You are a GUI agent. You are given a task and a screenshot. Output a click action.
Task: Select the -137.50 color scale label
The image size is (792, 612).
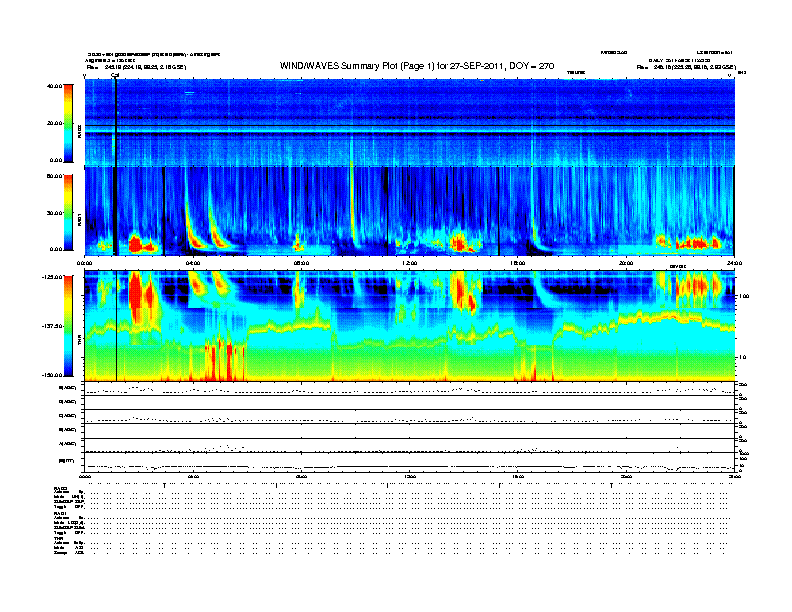52,326
